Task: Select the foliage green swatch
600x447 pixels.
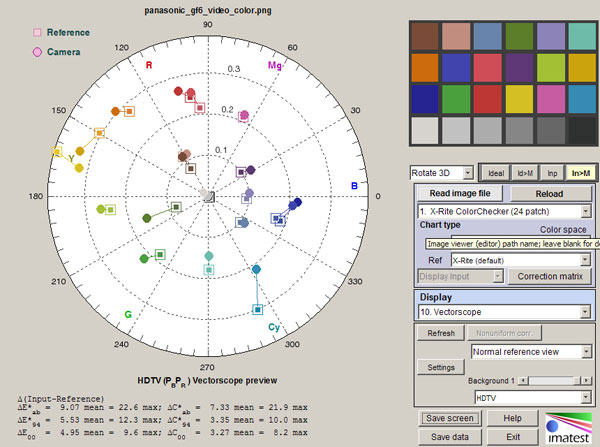Action: pyautogui.click(x=519, y=36)
